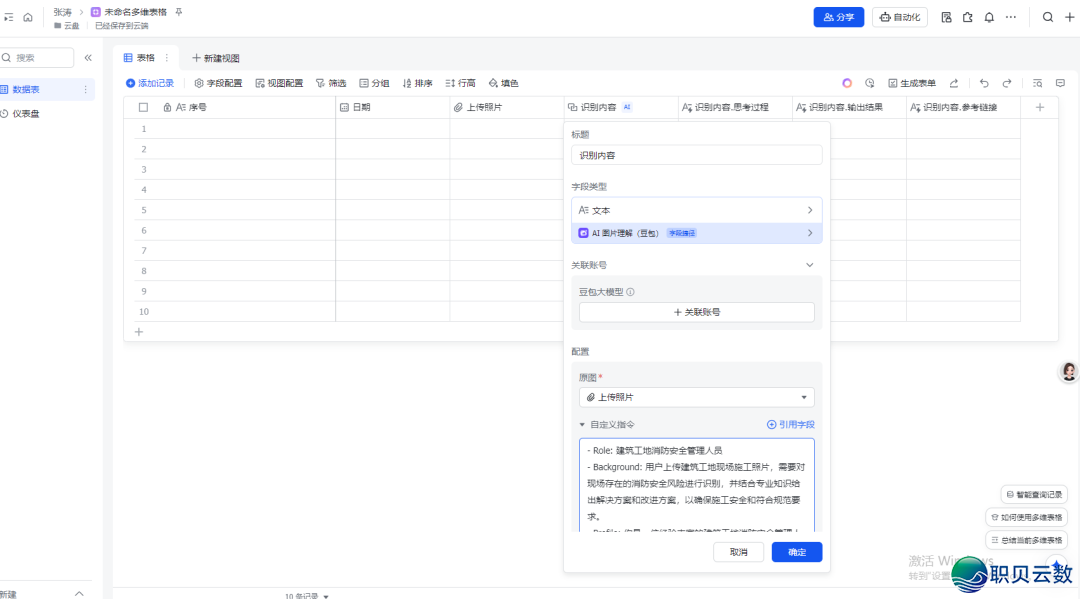Click the 标题 input field
Viewport: 1080px width, 599px height.
pyautogui.click(x=696, y=155)
